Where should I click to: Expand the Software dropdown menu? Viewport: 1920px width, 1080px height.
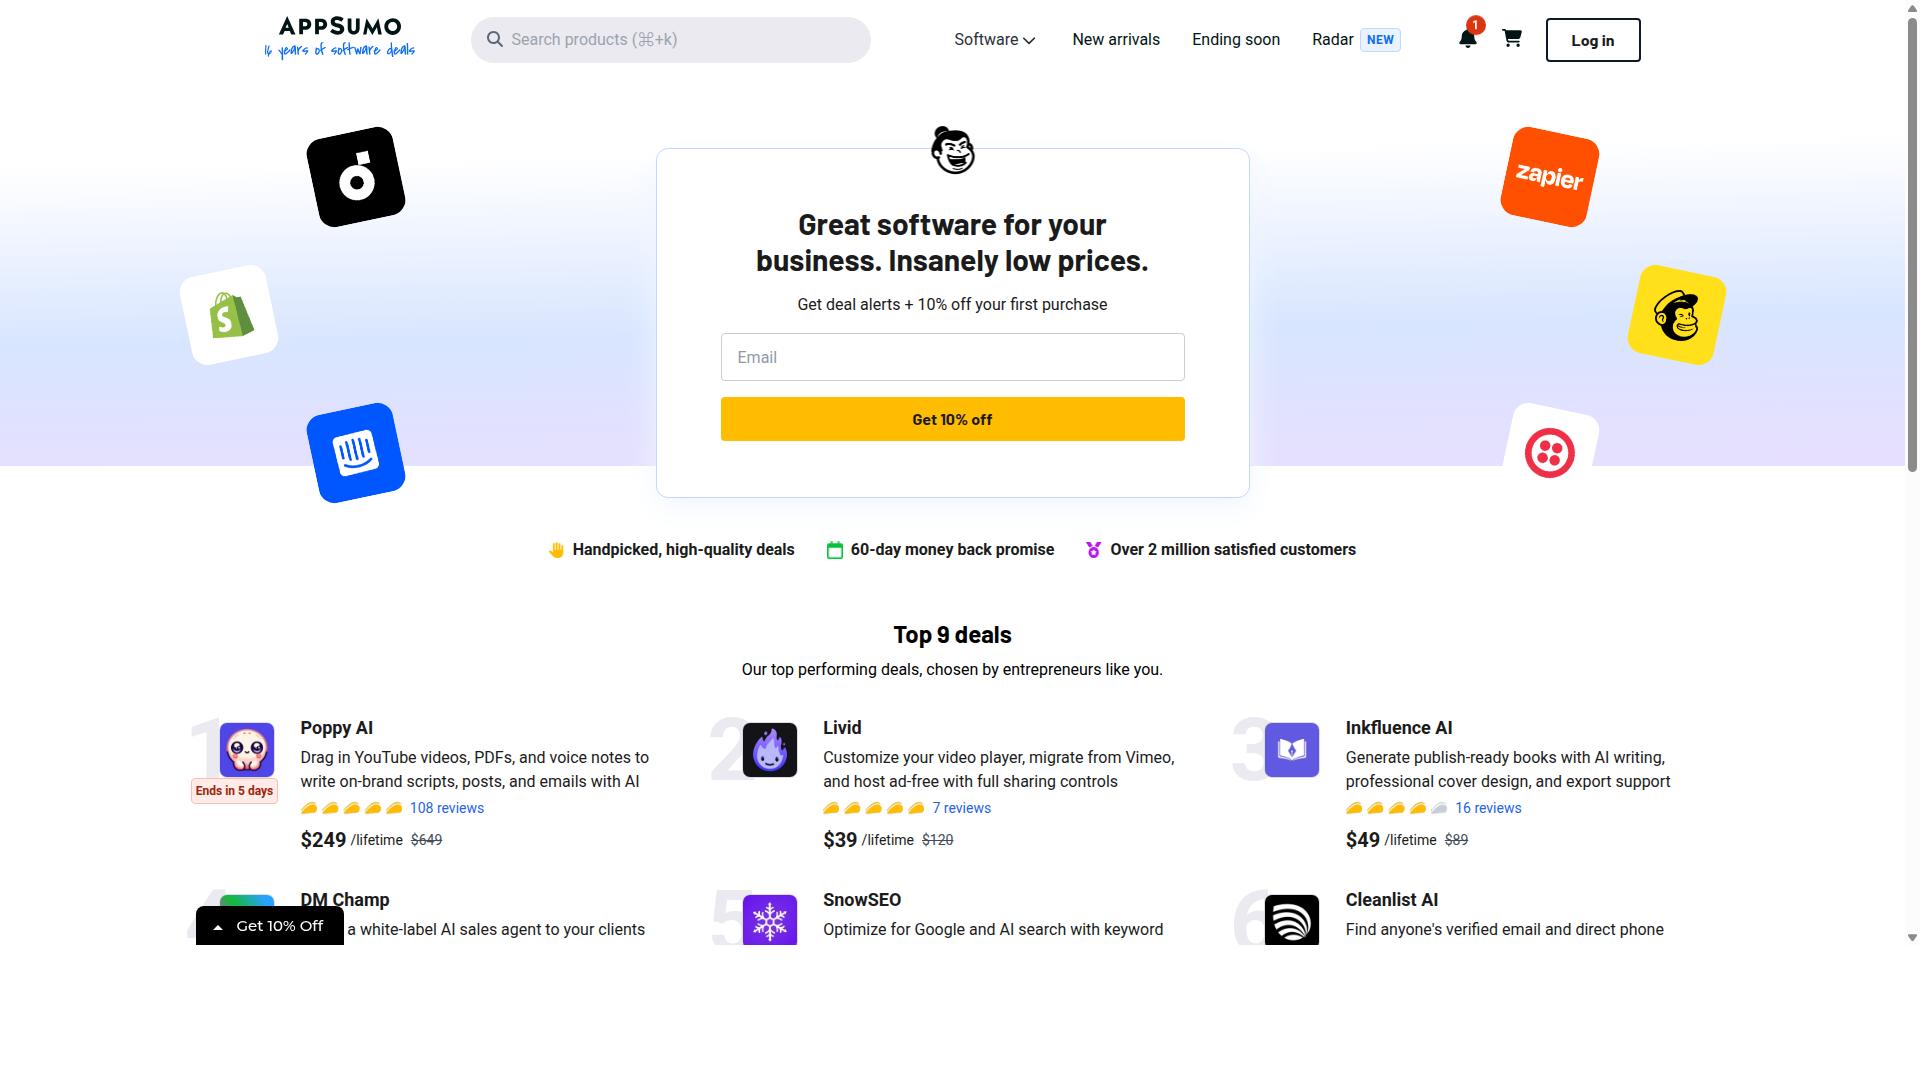(x=995, y=40)
